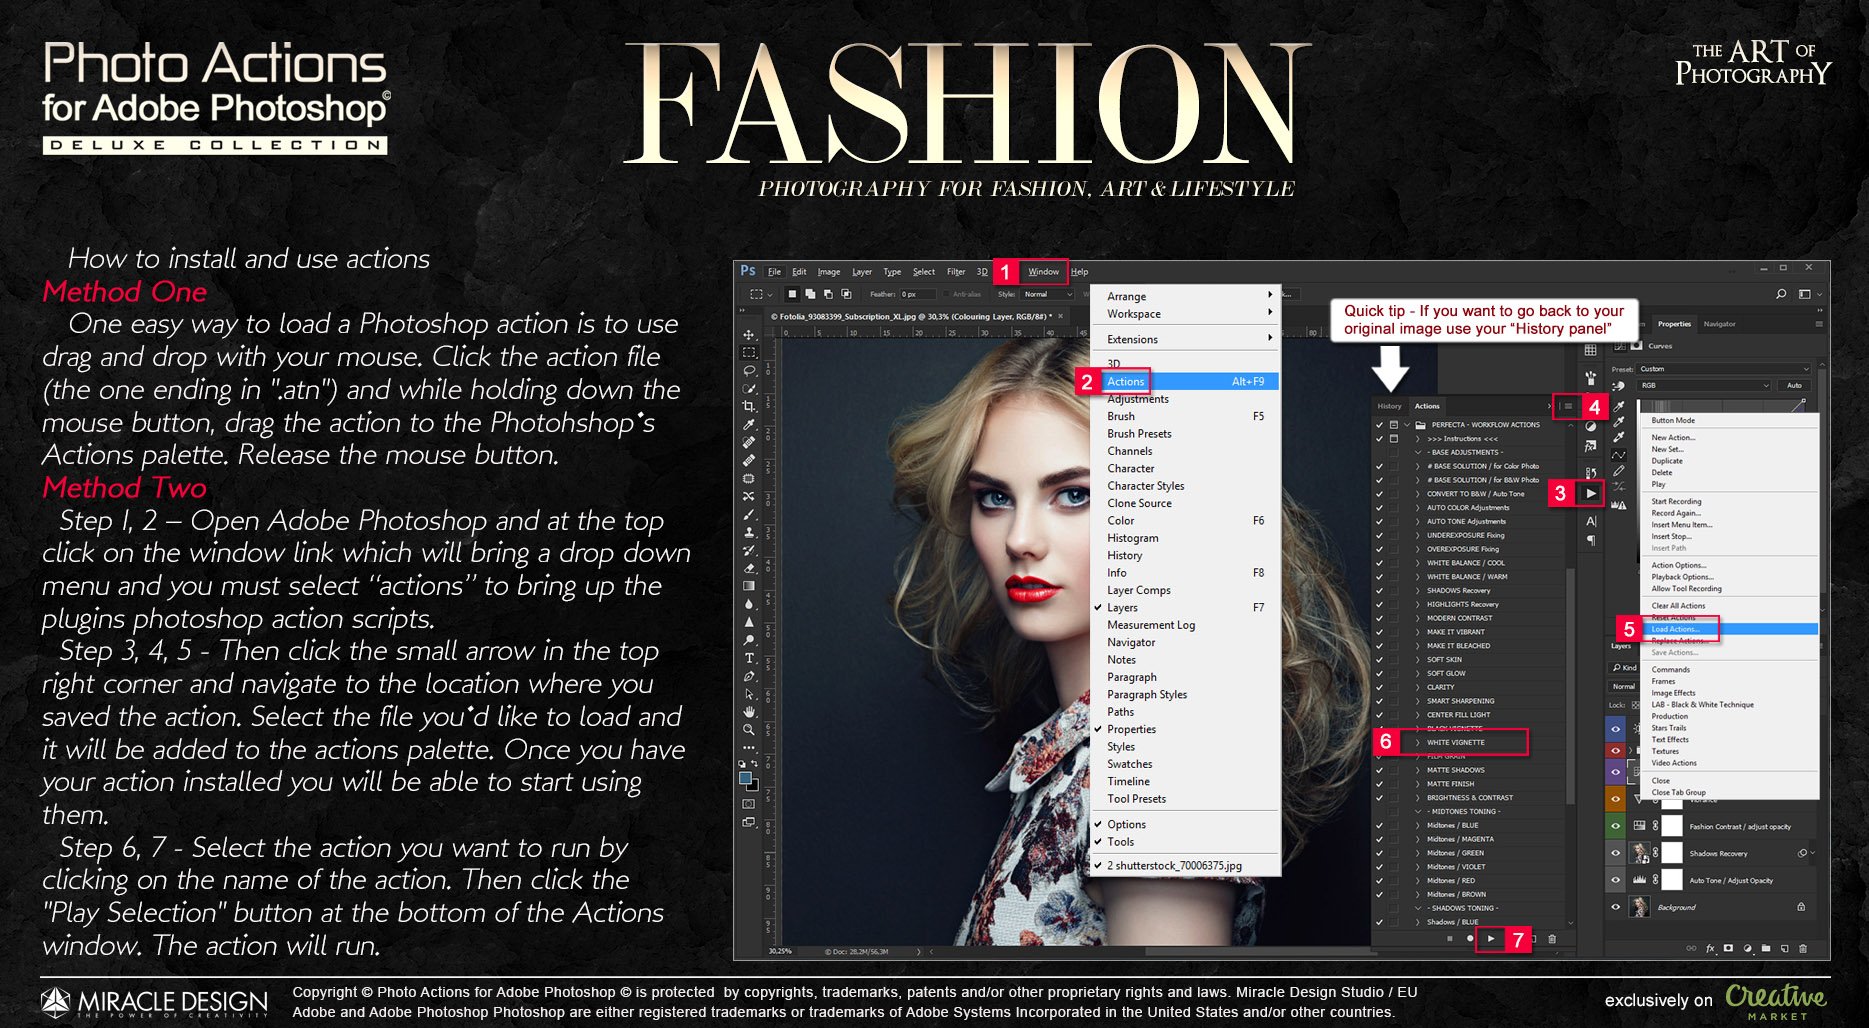Select the Crop tool
The width and height of the screenshot is (1869, 1028).
pos(749,406)
